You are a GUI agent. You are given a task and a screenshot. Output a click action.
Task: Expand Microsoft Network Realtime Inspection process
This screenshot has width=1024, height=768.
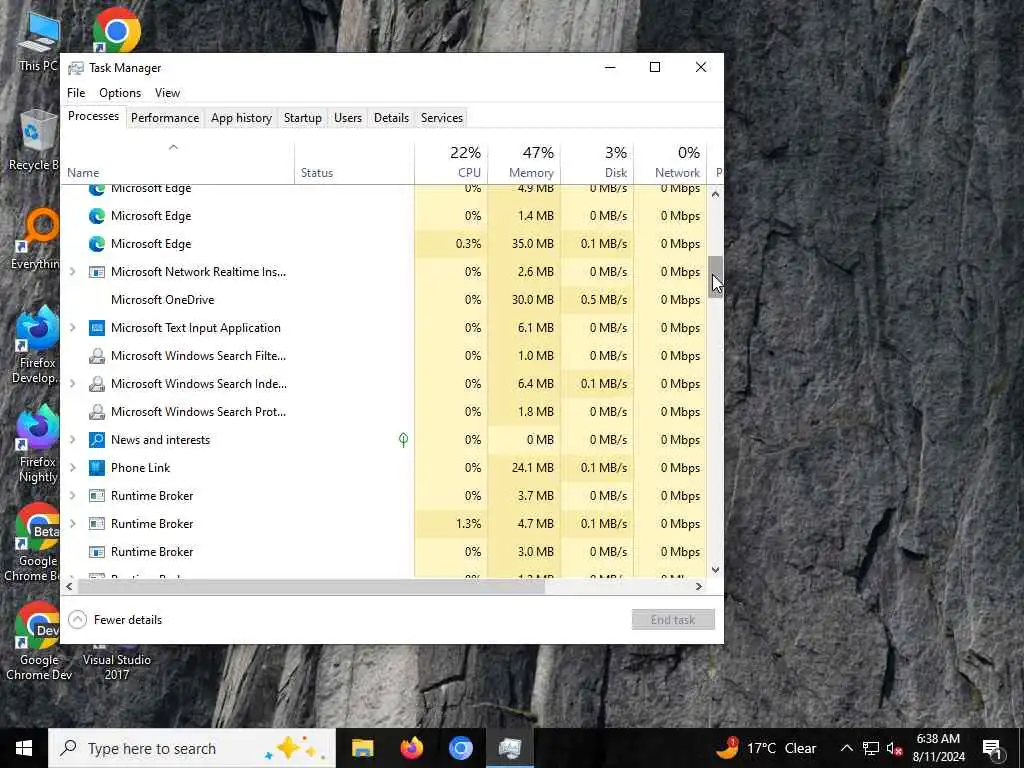[72, 272]
